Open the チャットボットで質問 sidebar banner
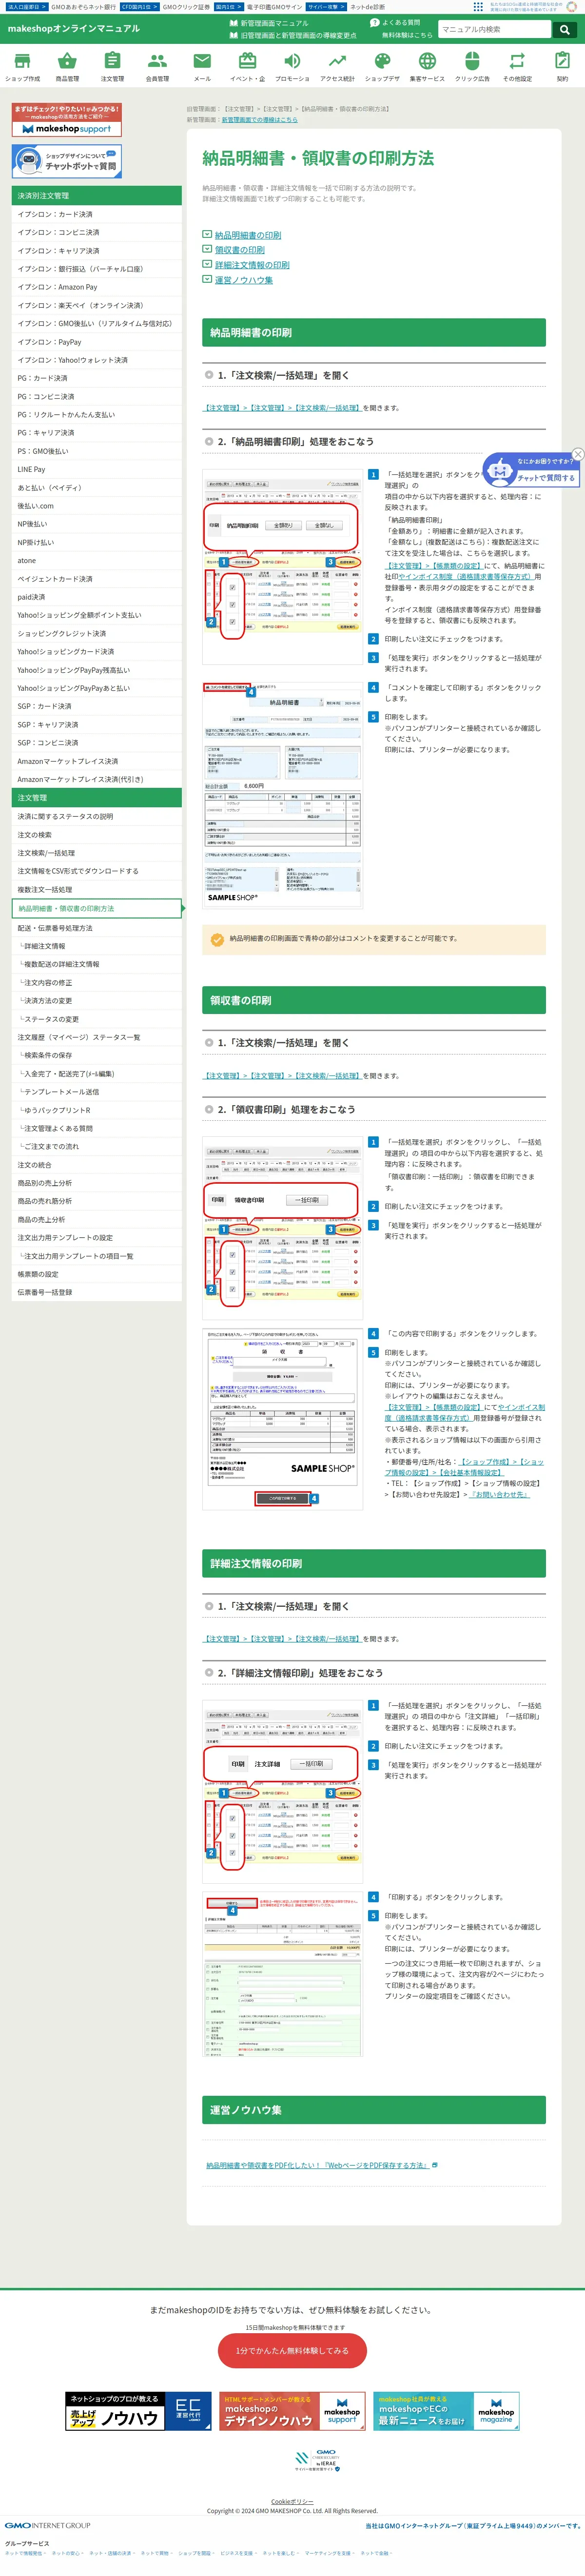The image size is (585, 2576). point(67,161)
